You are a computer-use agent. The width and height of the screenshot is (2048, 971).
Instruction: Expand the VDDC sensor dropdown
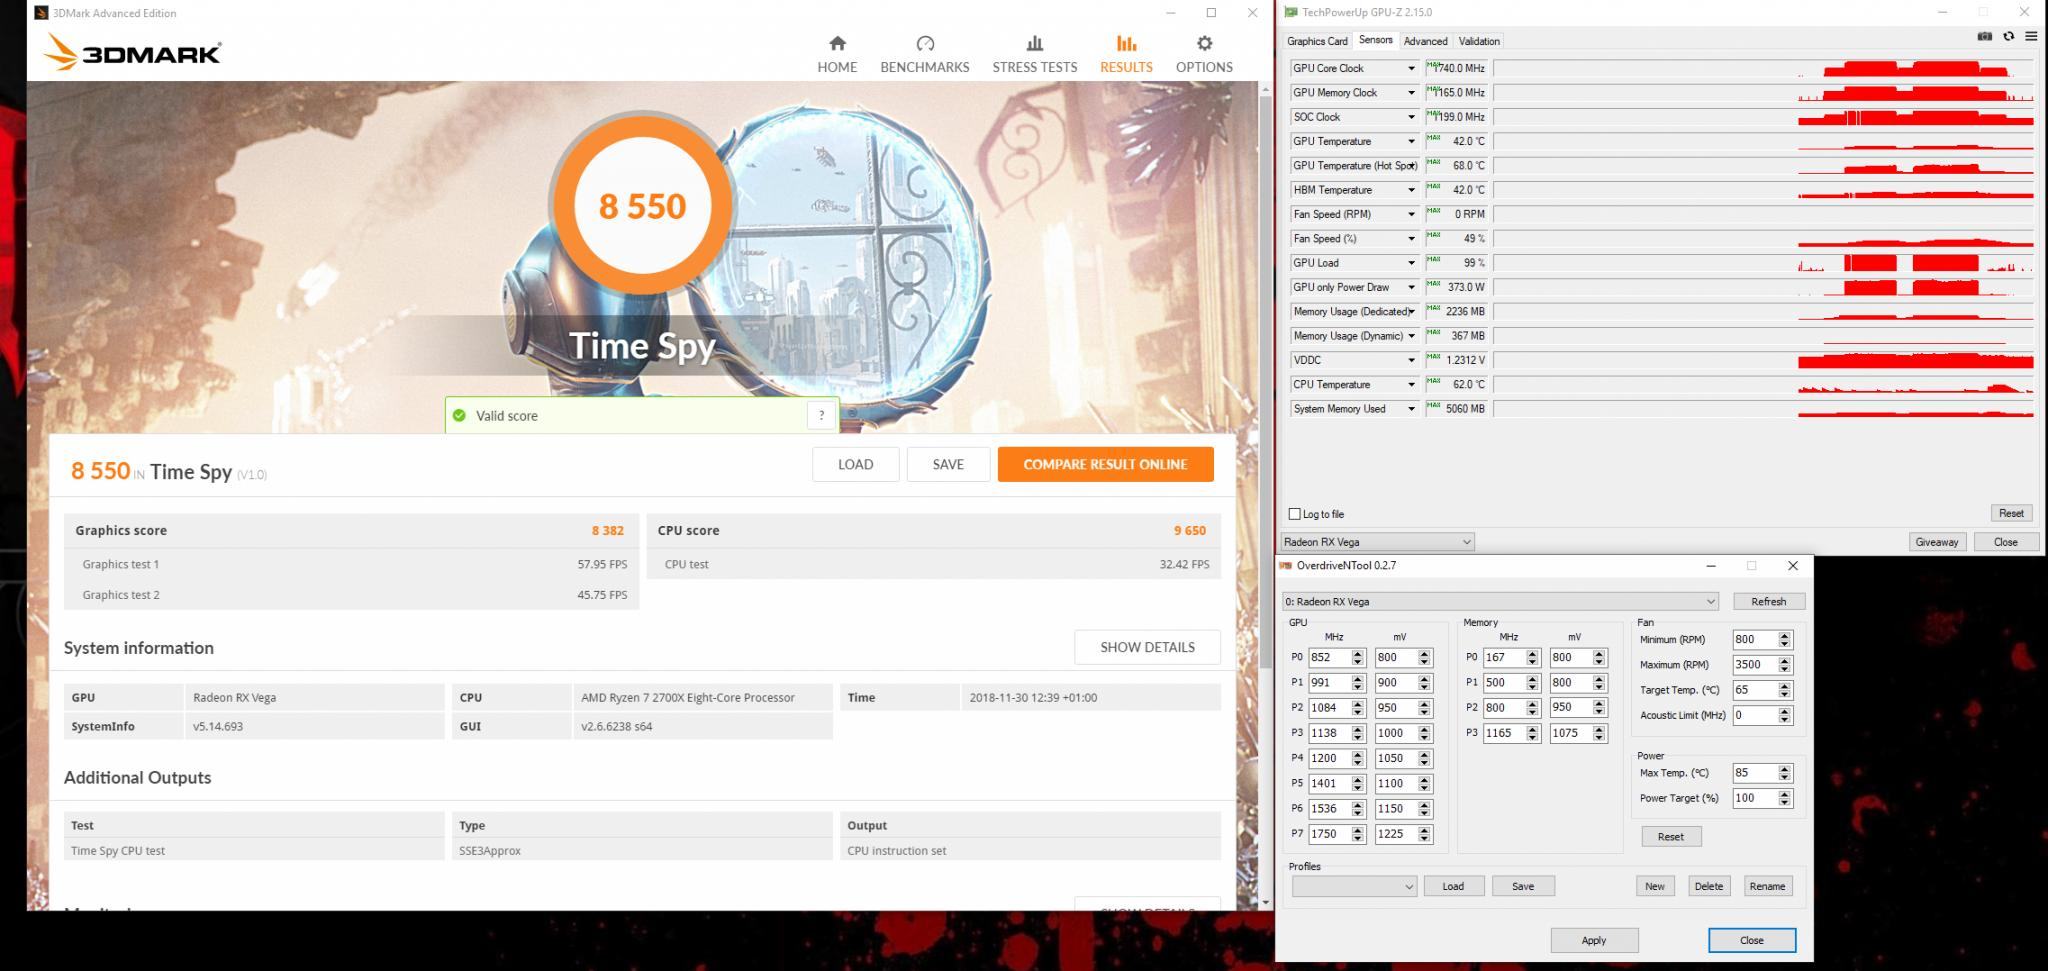[1411, 361]
